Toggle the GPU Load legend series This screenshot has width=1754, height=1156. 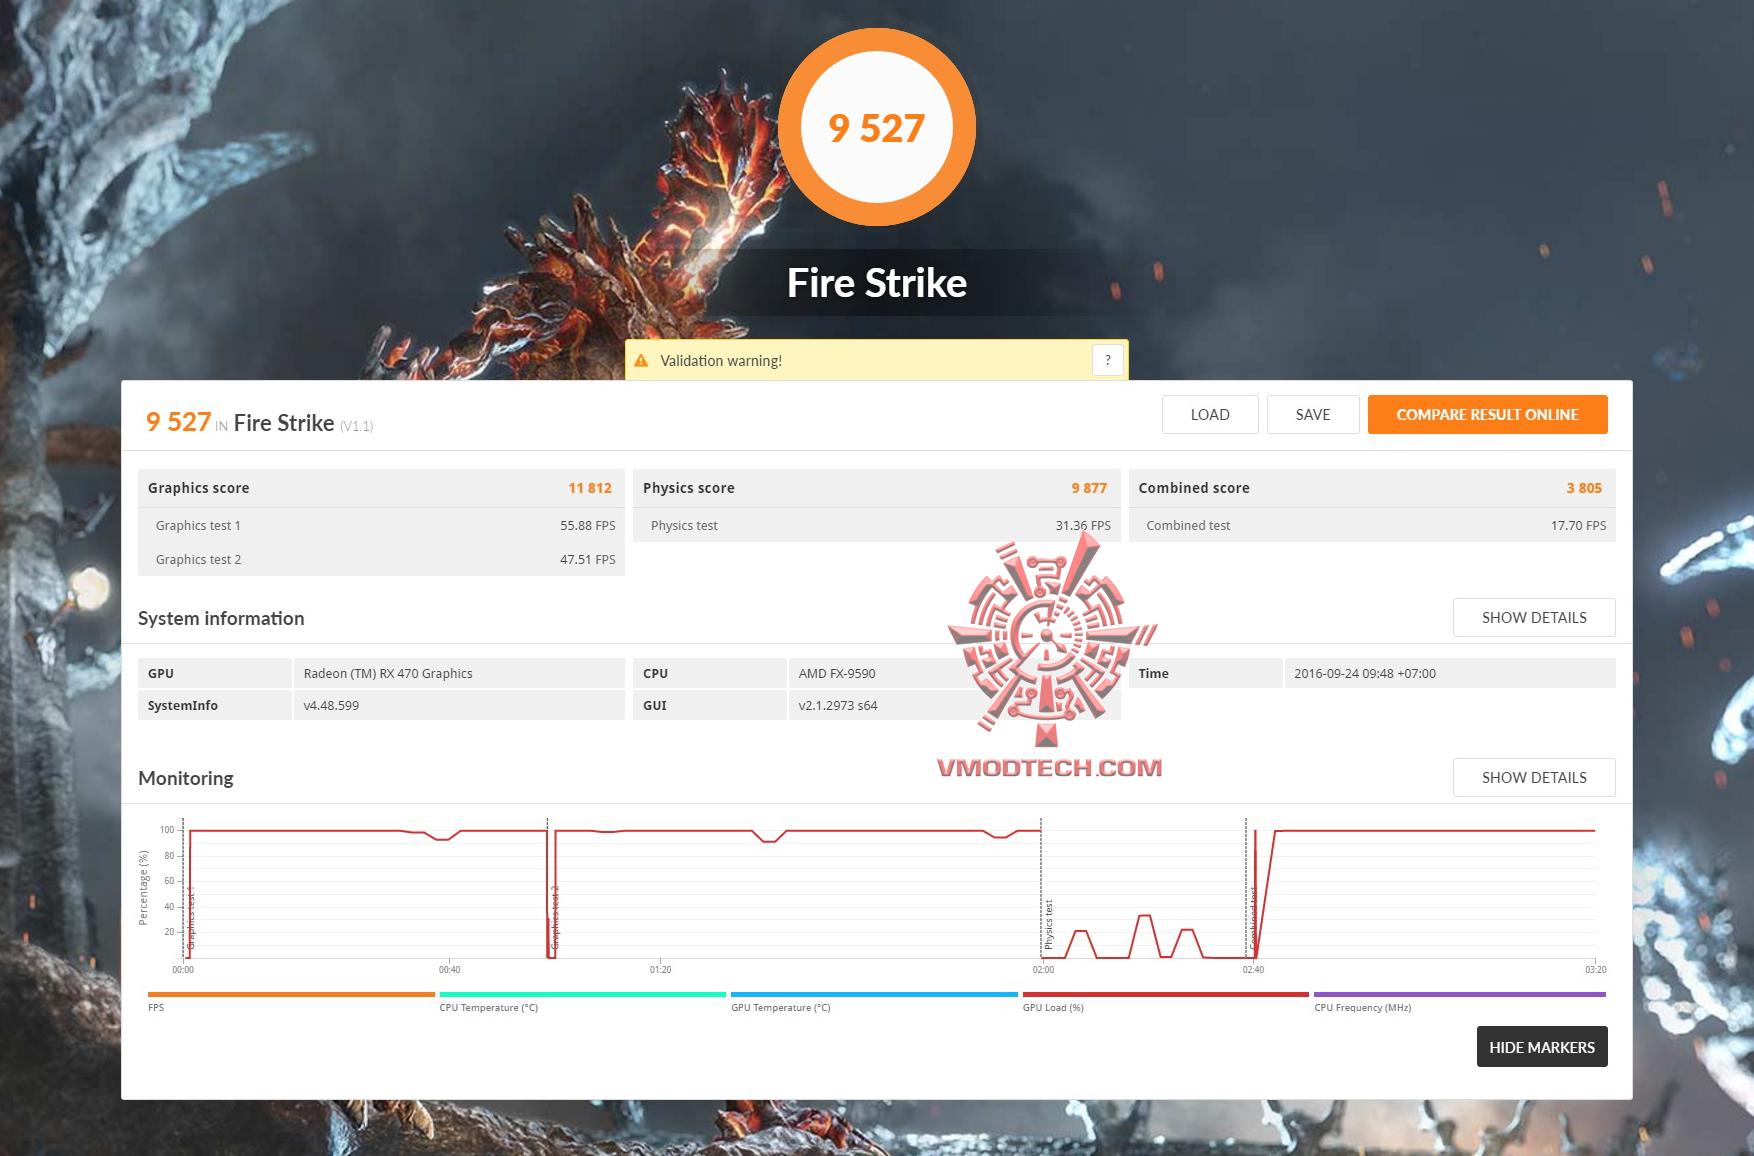tap(1165, 1001)
